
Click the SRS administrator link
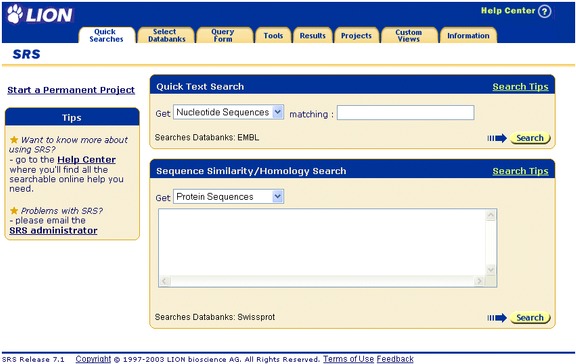[x=53, y=231]
